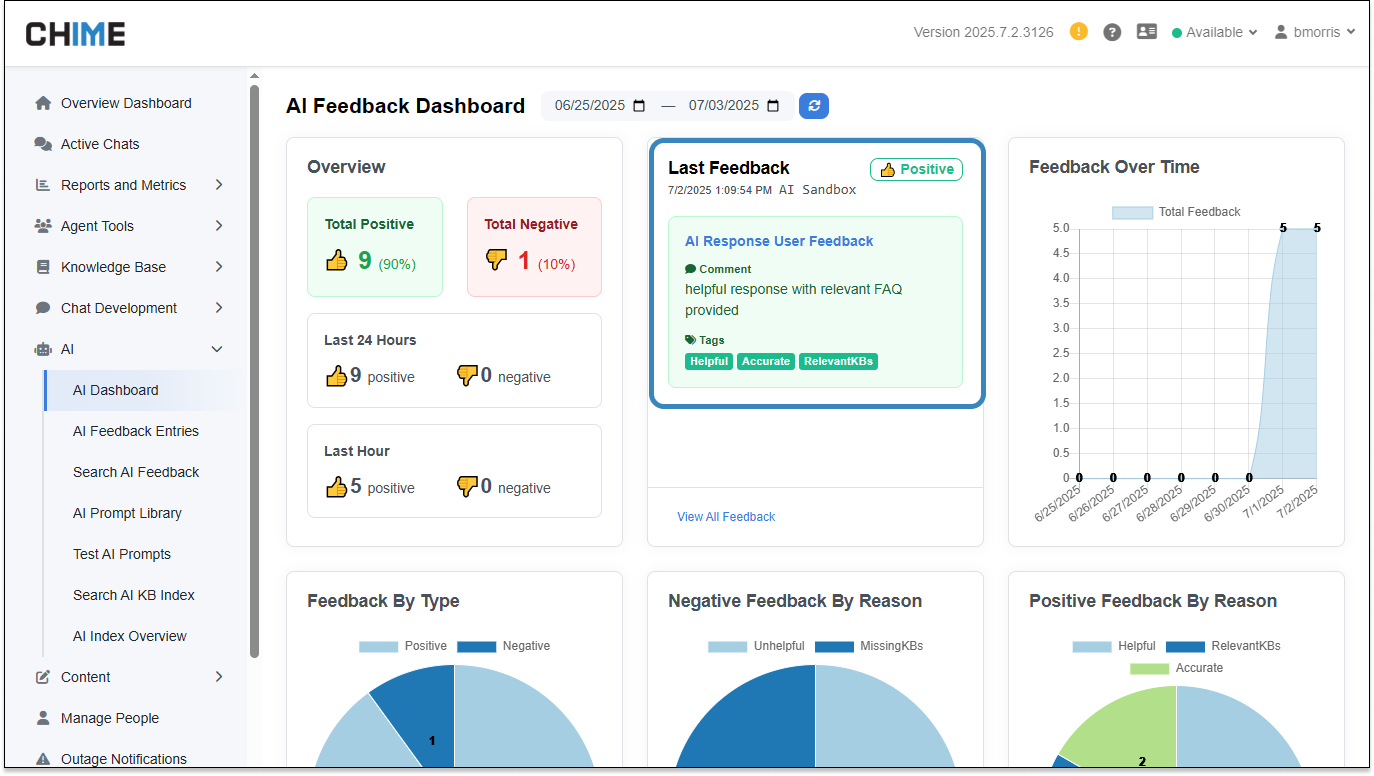
Task: Toggle Accurate legend in Positive Feedback chart
Action: click(x=1176, y=668)
